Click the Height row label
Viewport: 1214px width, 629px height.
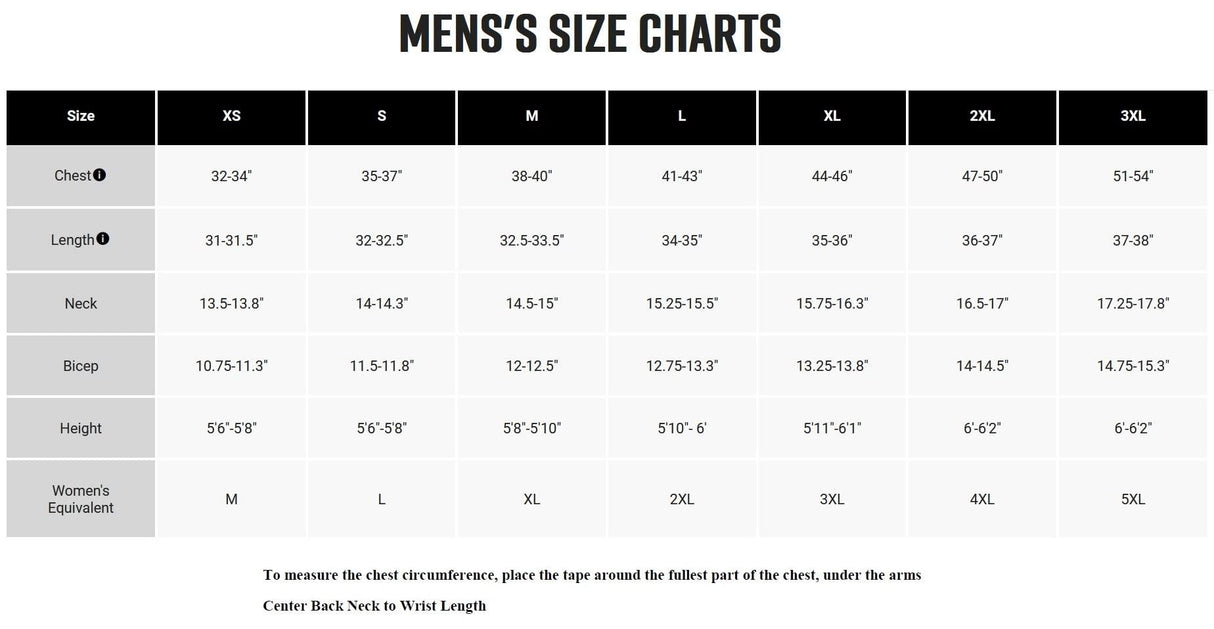81,428
